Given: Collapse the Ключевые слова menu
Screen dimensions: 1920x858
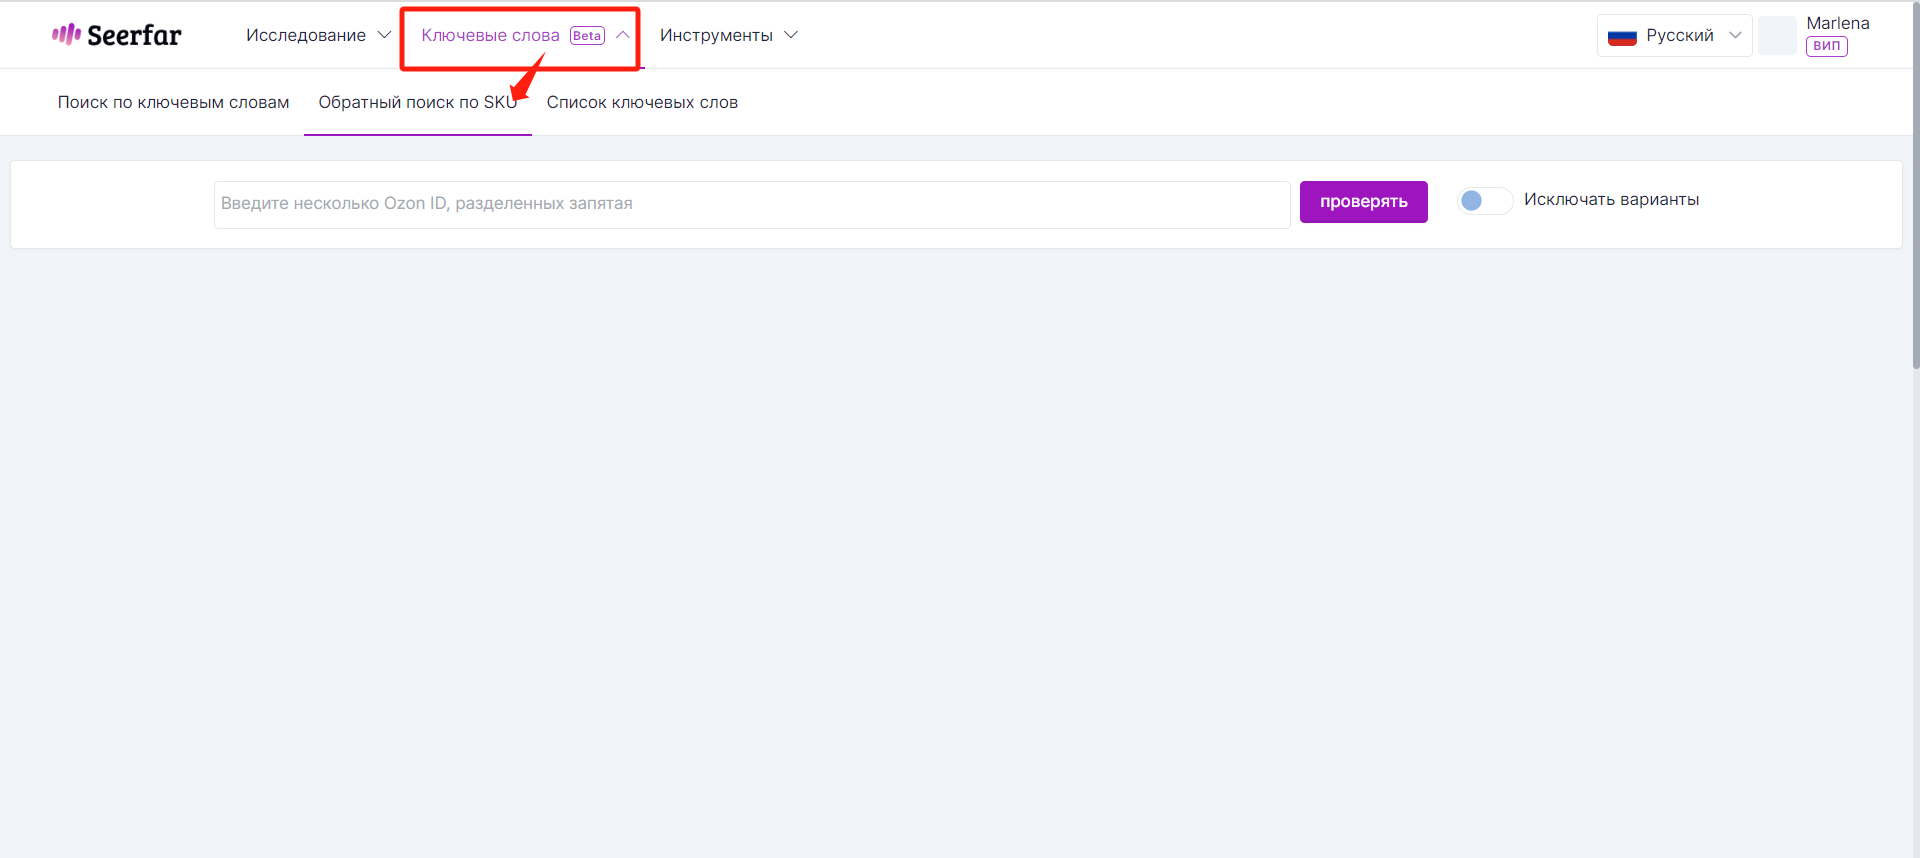Looking at the screenshot, I should [x=525, y=35].
